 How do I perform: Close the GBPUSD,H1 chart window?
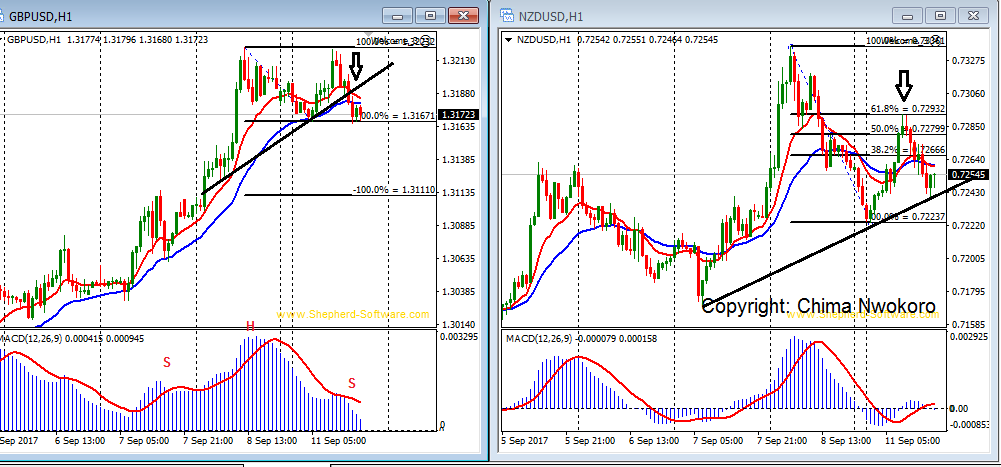pyautogui.click(x=464, y=16)
